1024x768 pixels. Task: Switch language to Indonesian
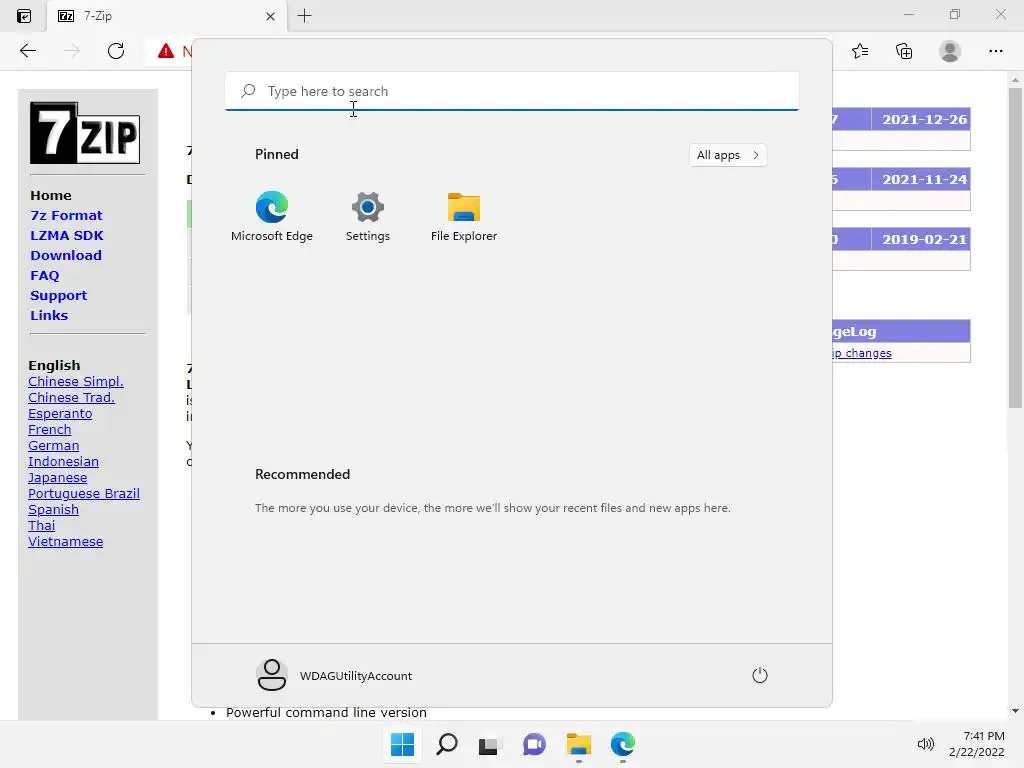tap(63, 462)
